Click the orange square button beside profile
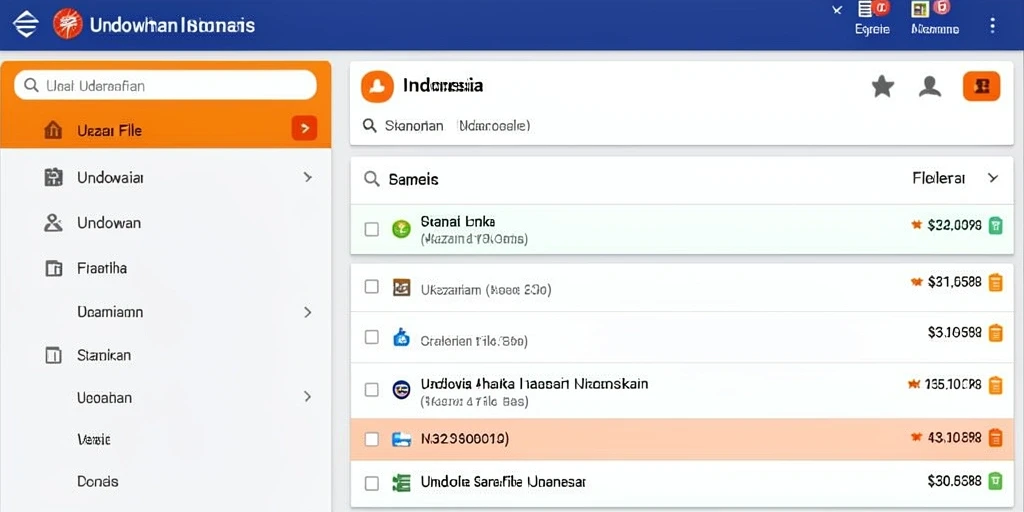Viewport: 1024px width, 512px height. click(981, 86)
